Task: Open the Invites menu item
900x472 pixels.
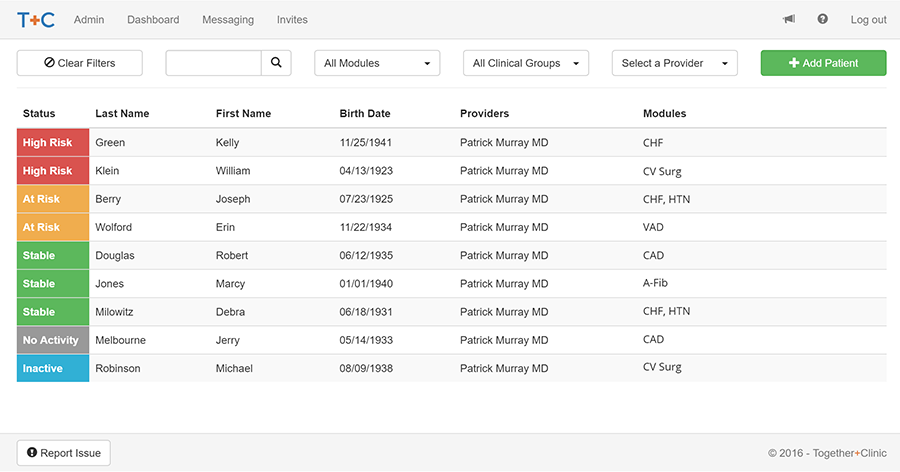Action: (x=292, y=20)
